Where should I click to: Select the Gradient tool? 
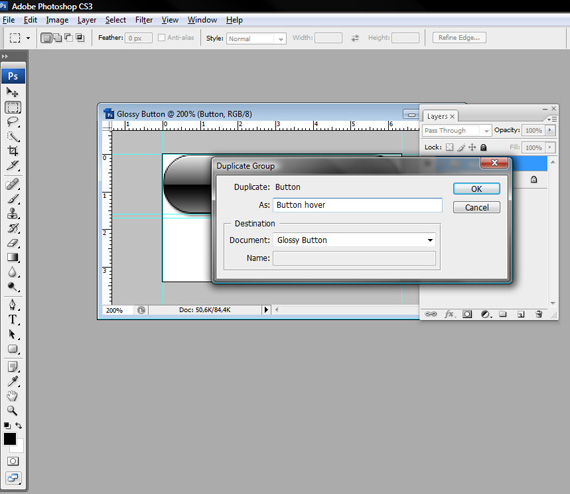pos(13,257)
